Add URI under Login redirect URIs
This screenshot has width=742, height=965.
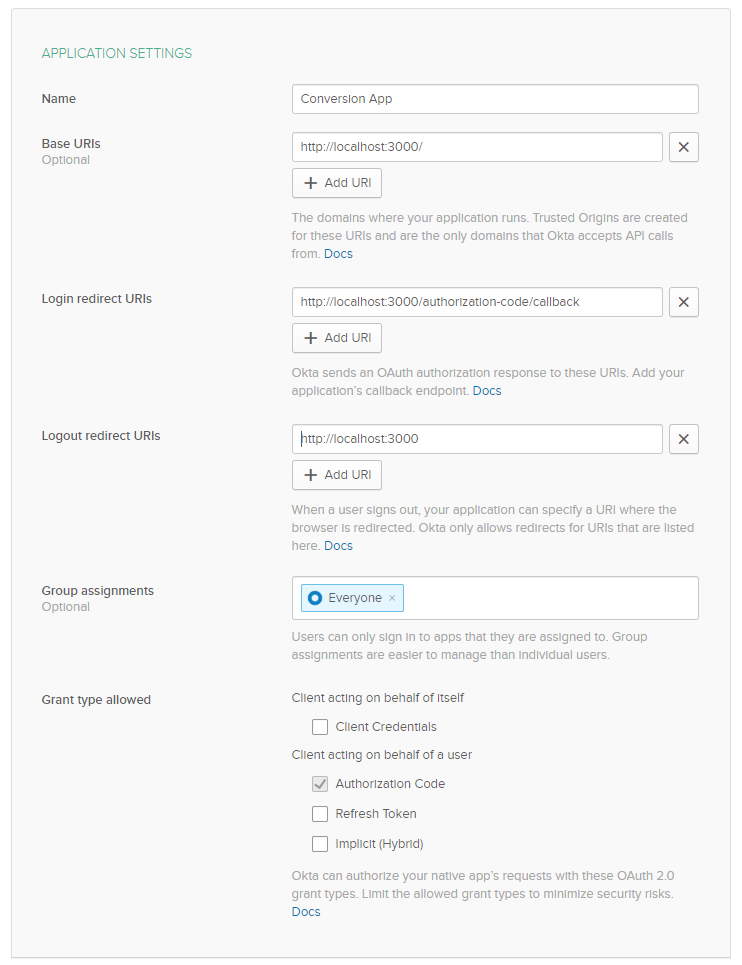point(337,338)
